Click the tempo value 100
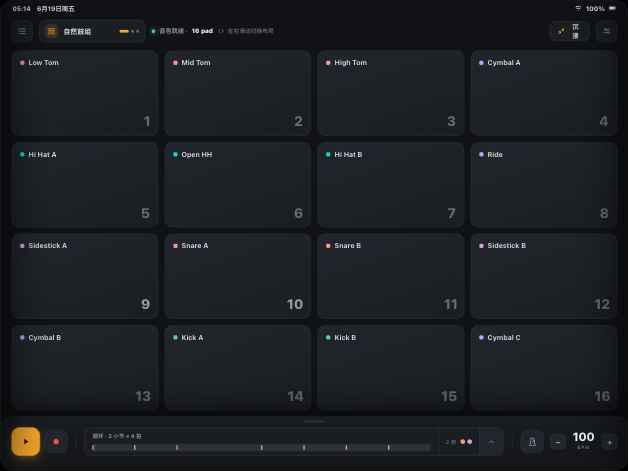 pyautogui.click(x=584, y=437)
